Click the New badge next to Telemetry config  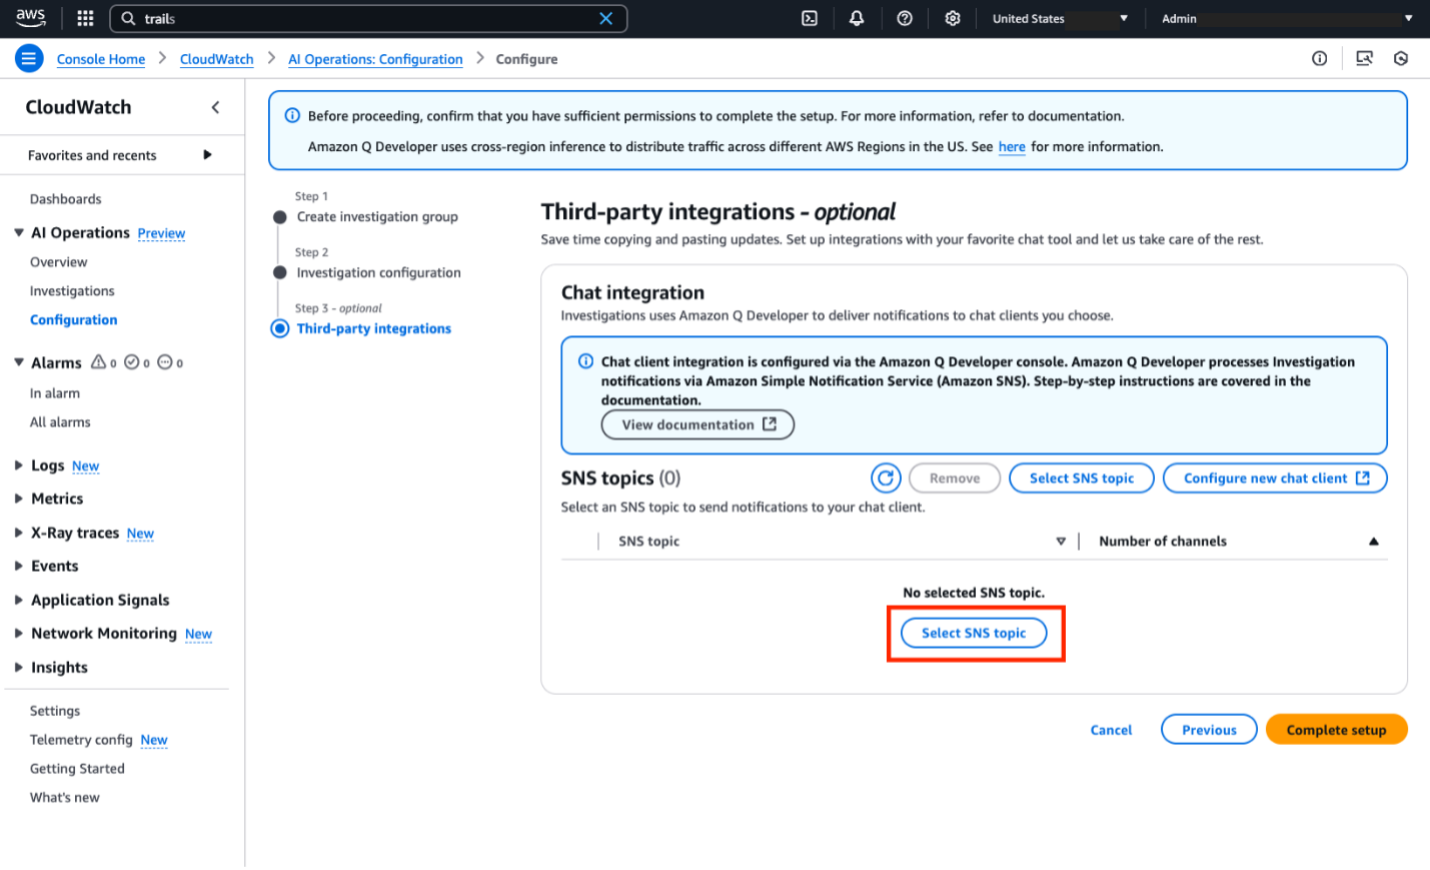coord(154,740)
